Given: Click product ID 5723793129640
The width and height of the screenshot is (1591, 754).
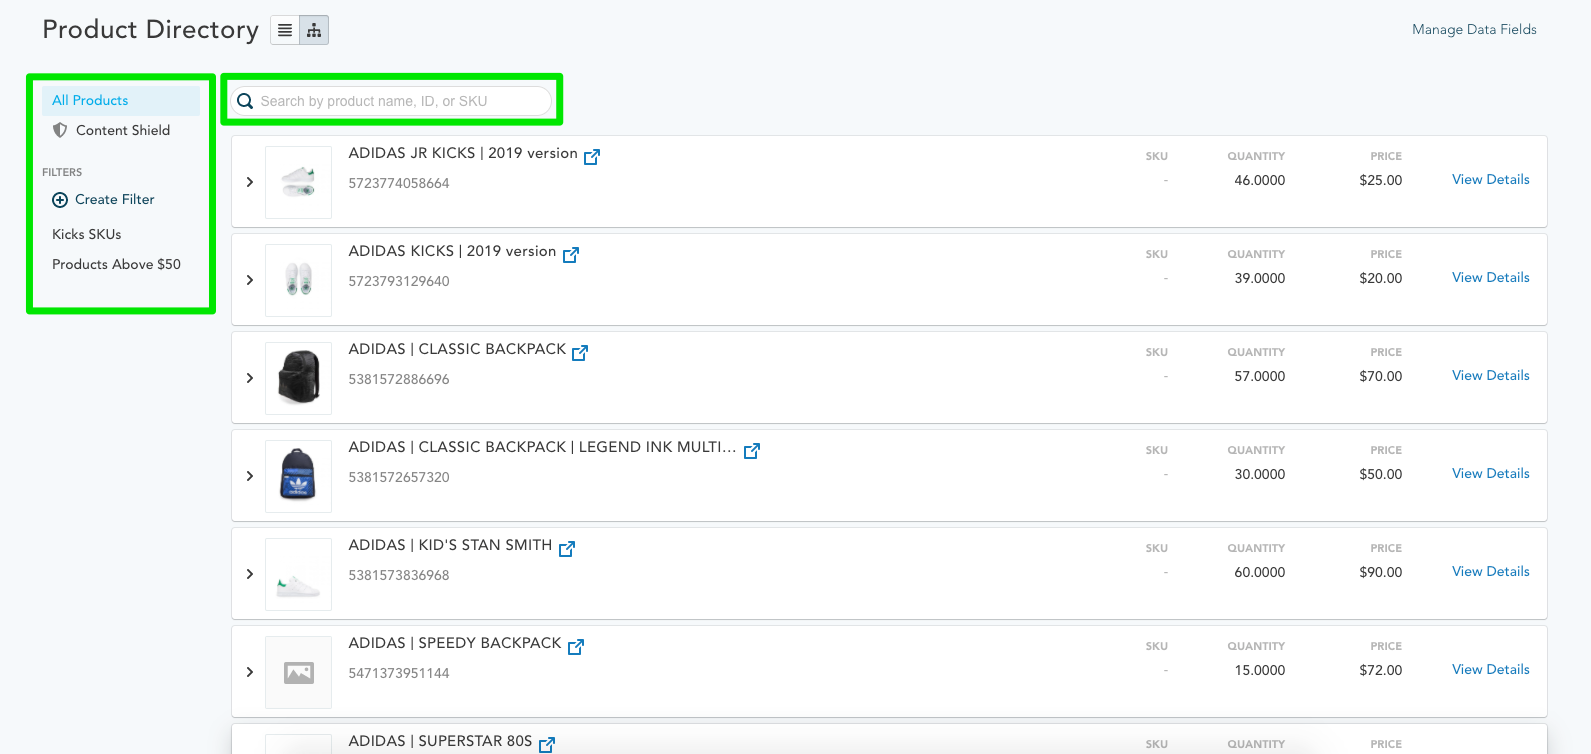Looking at the screenshot, I should [399, 281].
